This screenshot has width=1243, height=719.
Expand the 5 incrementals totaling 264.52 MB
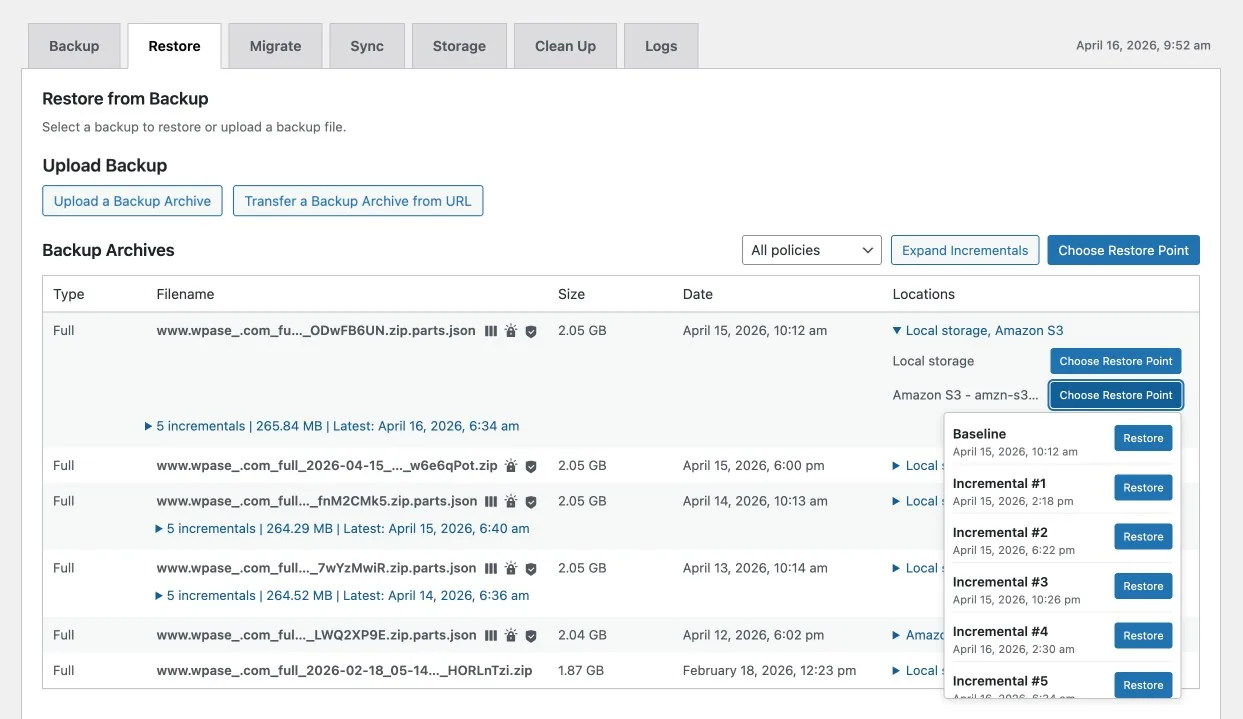pos(342,595)
